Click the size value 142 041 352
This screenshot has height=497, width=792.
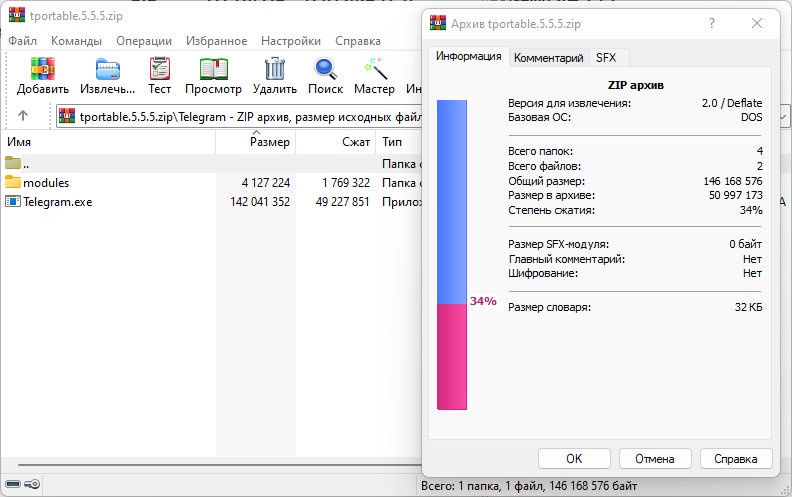tap(260, 202)
